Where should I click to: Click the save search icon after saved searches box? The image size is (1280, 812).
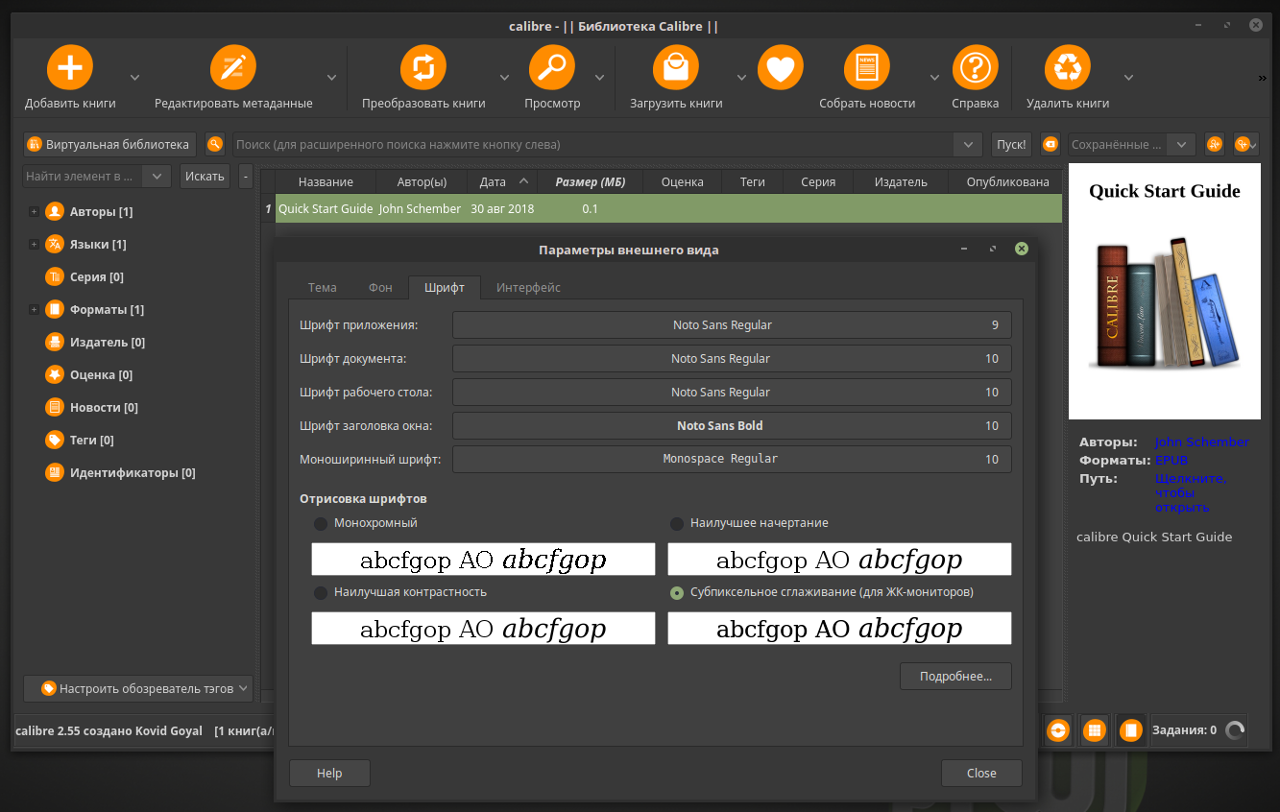1214,144
